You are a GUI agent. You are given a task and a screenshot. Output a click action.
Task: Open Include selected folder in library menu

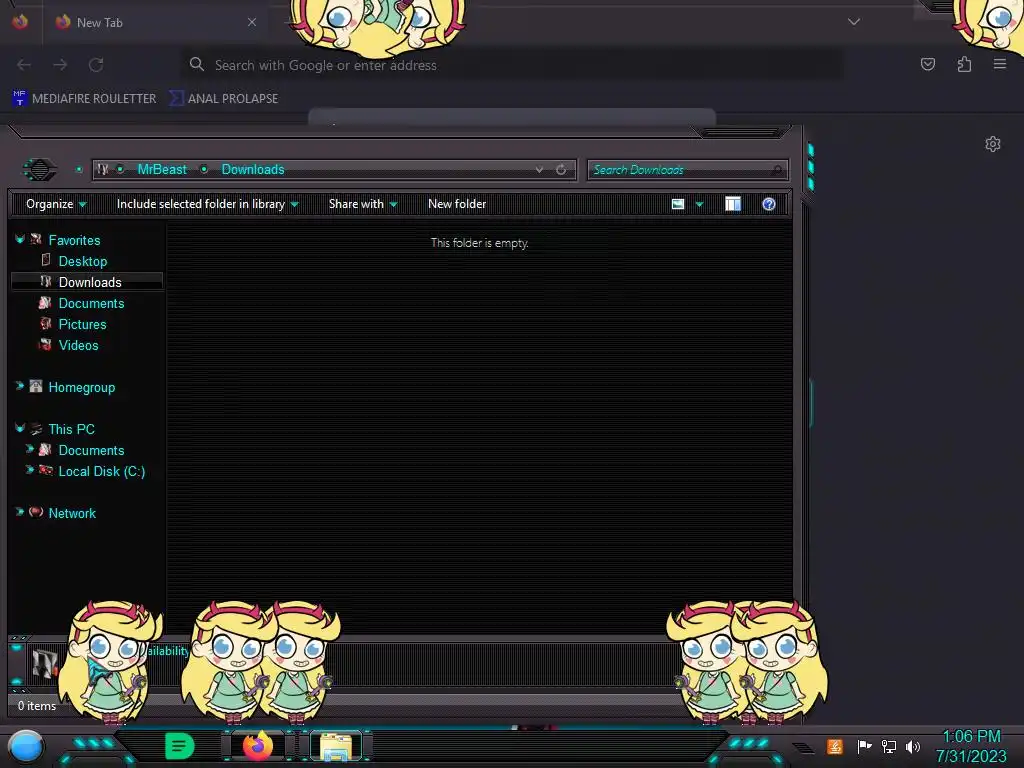click(x=208, y=204)
